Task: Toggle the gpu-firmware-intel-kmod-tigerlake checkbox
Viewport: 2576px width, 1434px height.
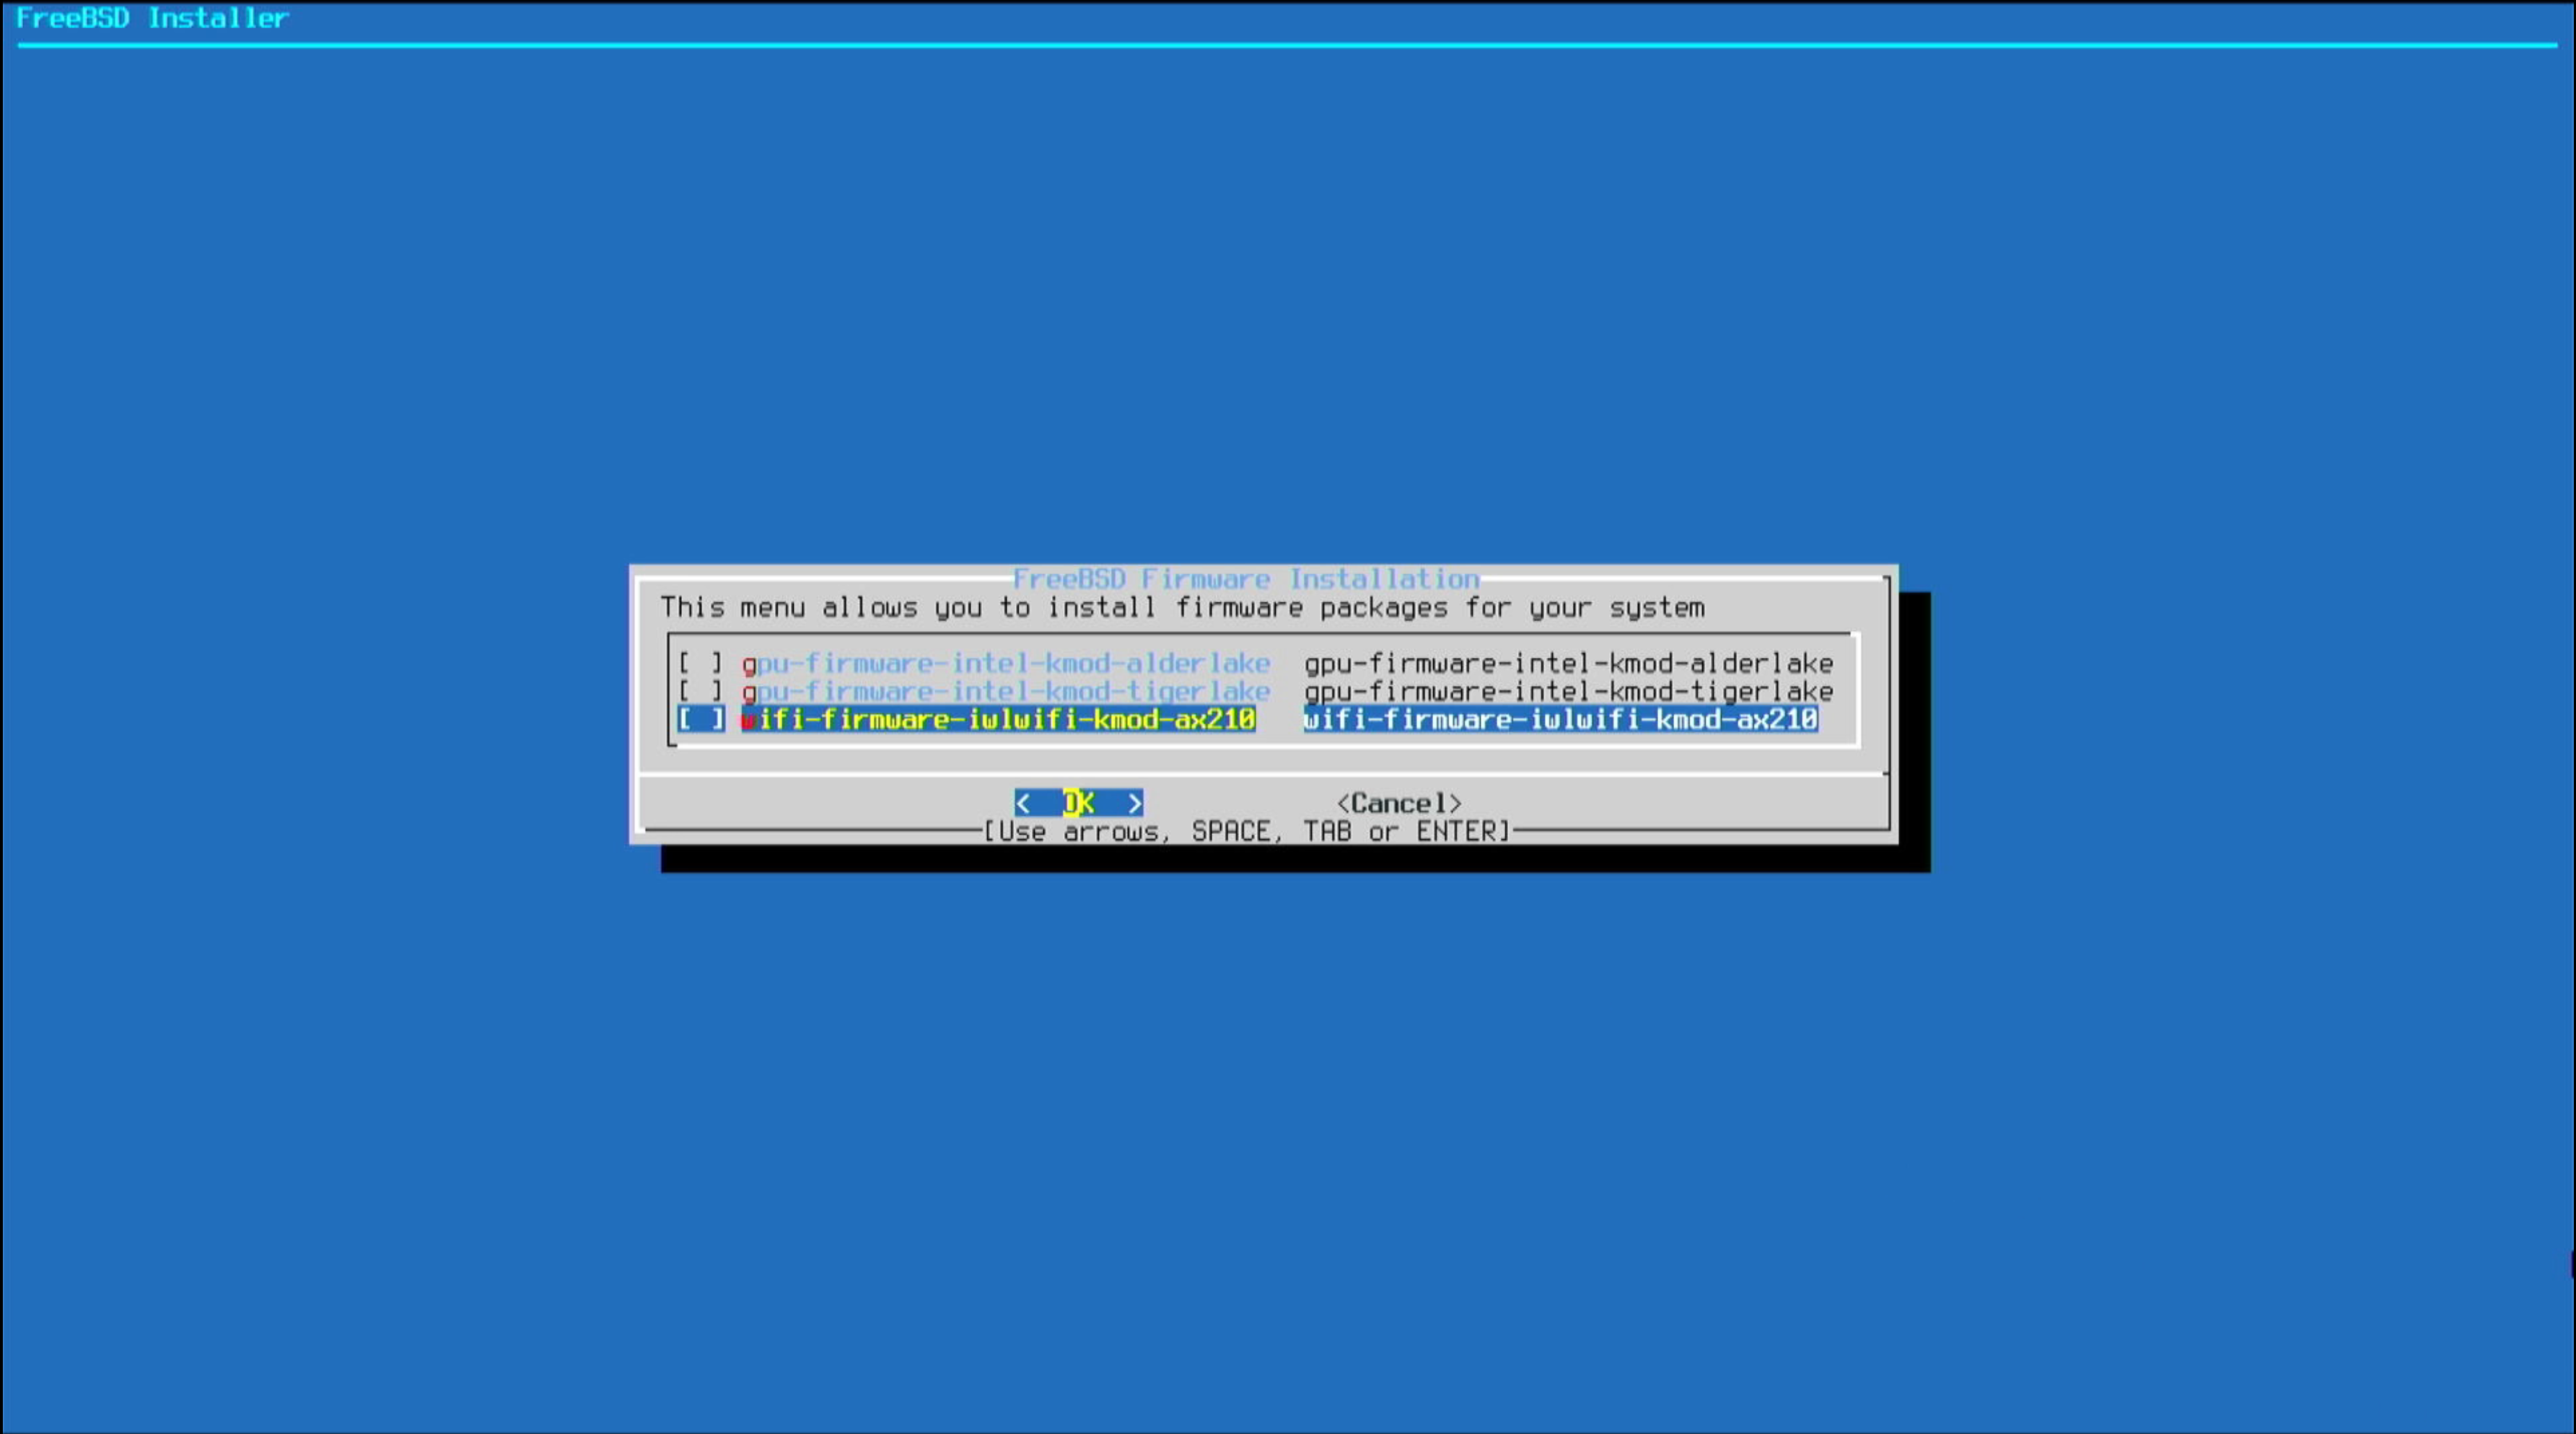Action: pyautogui.click(x=700, y=691)
